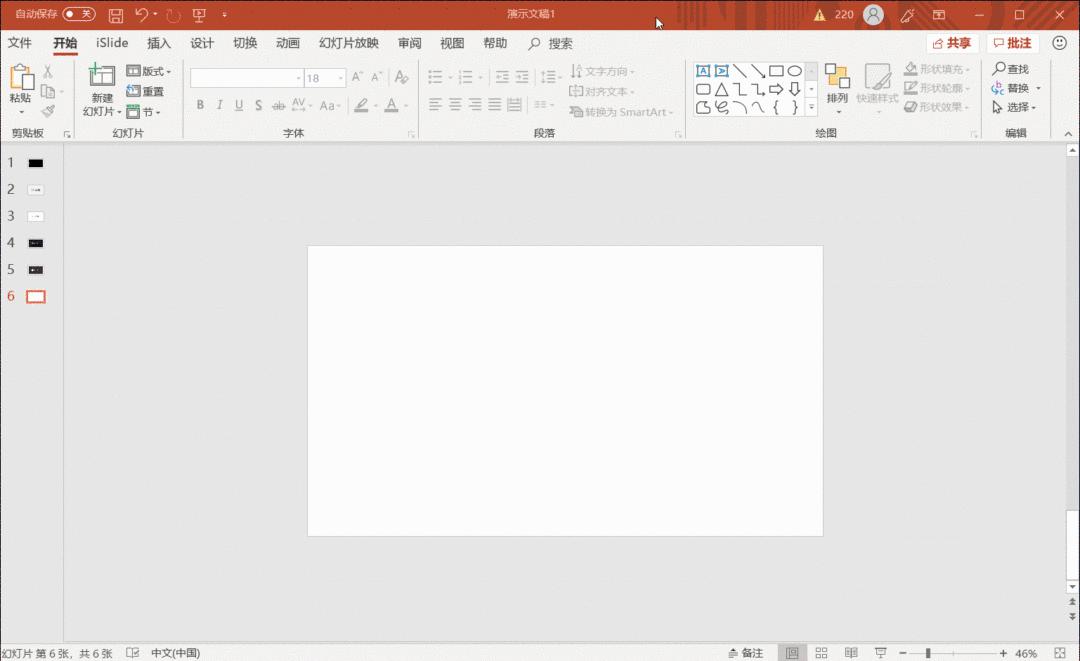Switch to the 插入 (Insert) ribbon tab

[159, 43]
